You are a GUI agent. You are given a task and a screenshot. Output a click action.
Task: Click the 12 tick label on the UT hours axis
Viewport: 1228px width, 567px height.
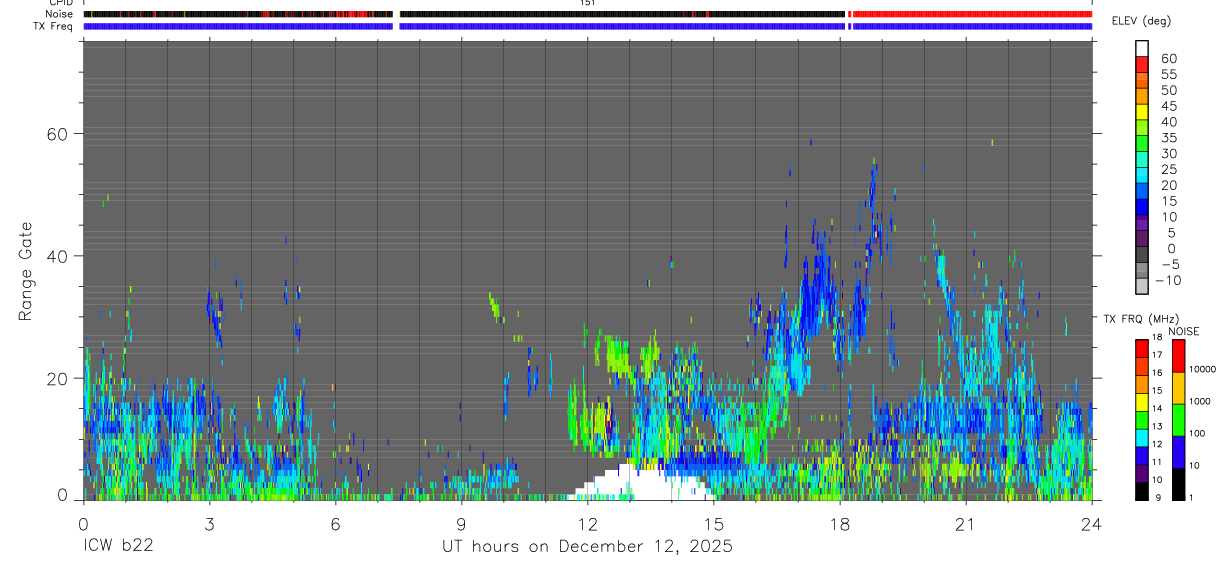pos(588,523)
